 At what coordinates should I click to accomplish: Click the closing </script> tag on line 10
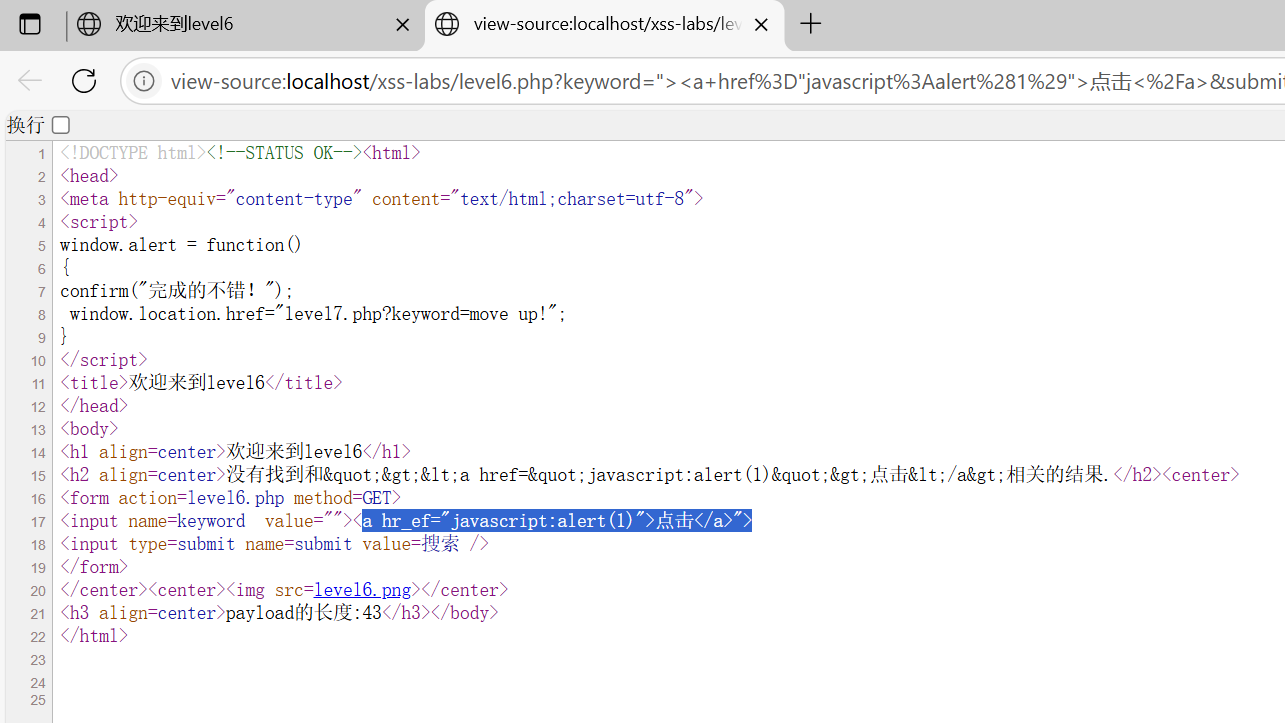[104, 360]
